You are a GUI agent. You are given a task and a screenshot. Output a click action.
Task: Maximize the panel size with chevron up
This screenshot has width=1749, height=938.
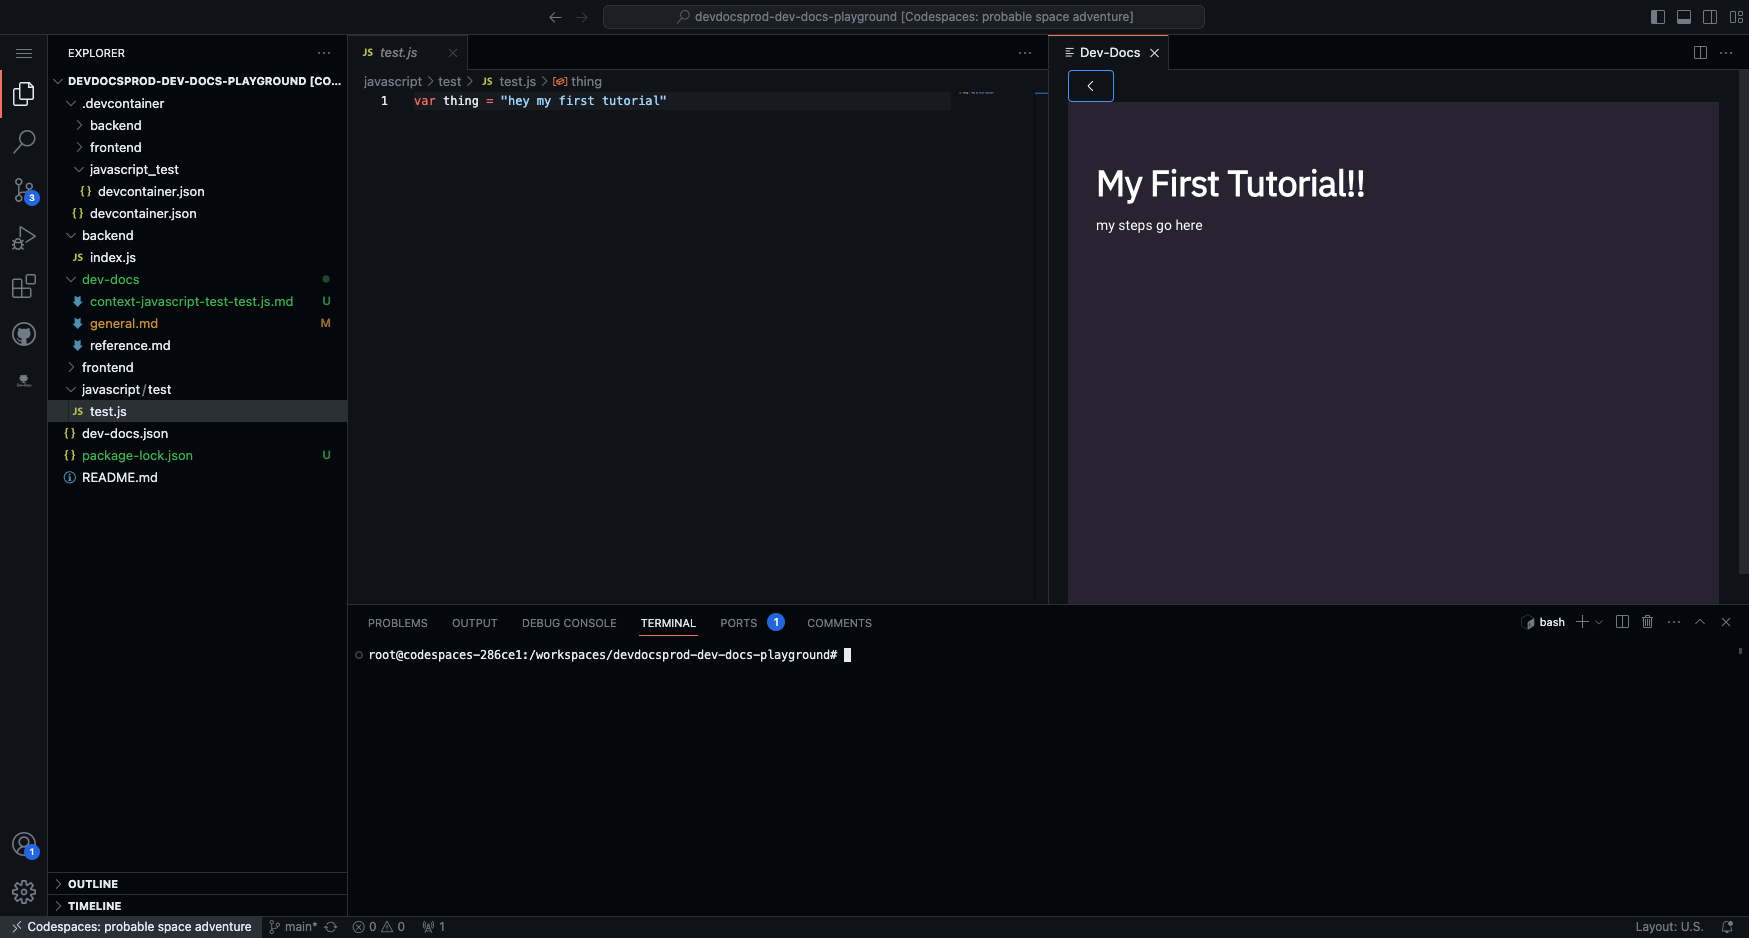(1700, 622)
